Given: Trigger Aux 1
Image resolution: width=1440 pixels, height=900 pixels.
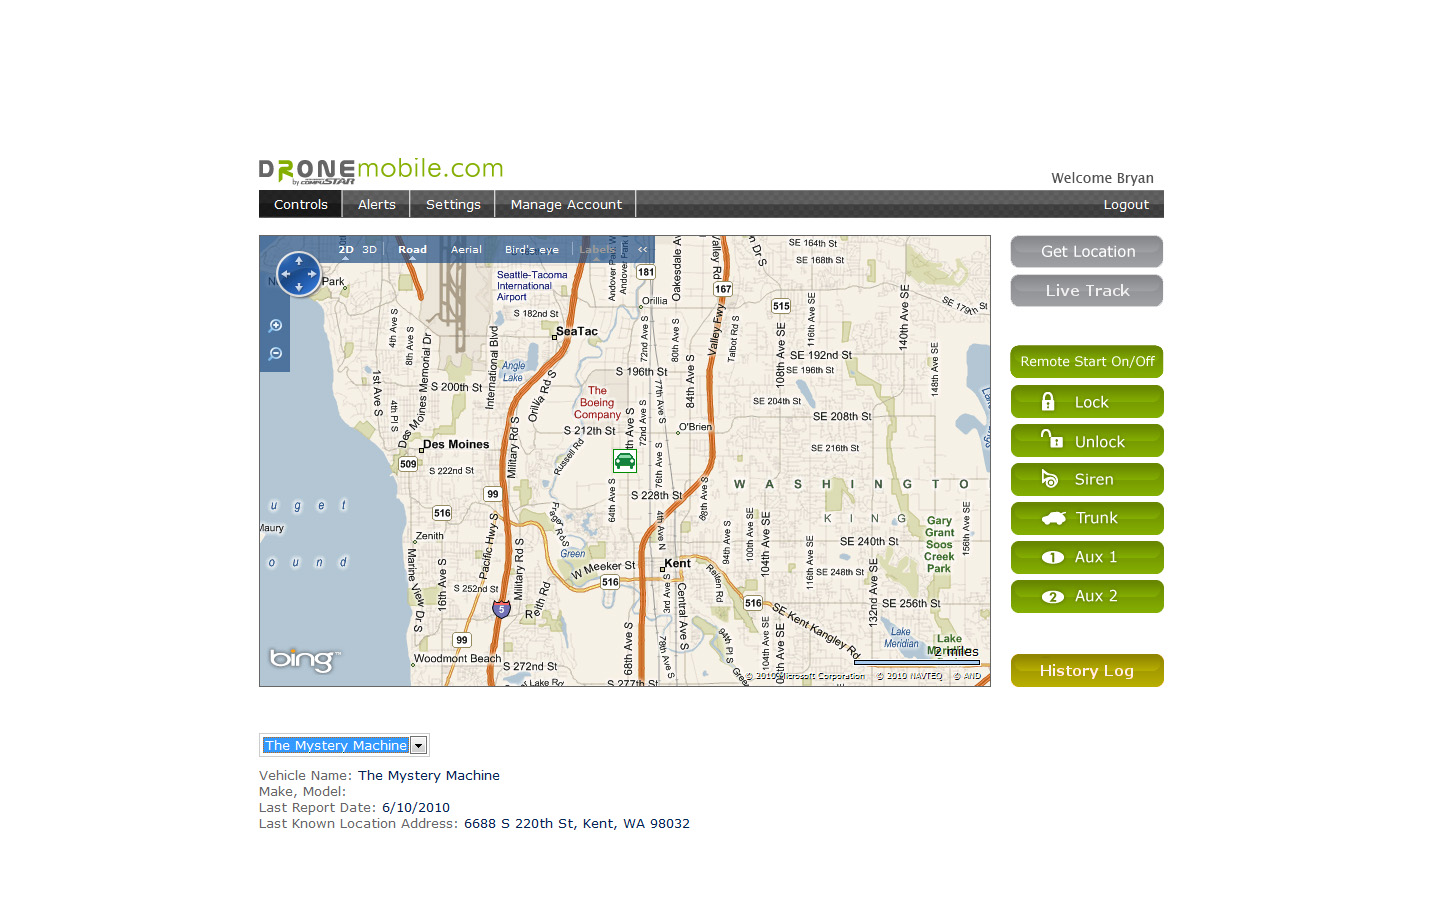Looking at the screenshot, I should point(1087,558).
